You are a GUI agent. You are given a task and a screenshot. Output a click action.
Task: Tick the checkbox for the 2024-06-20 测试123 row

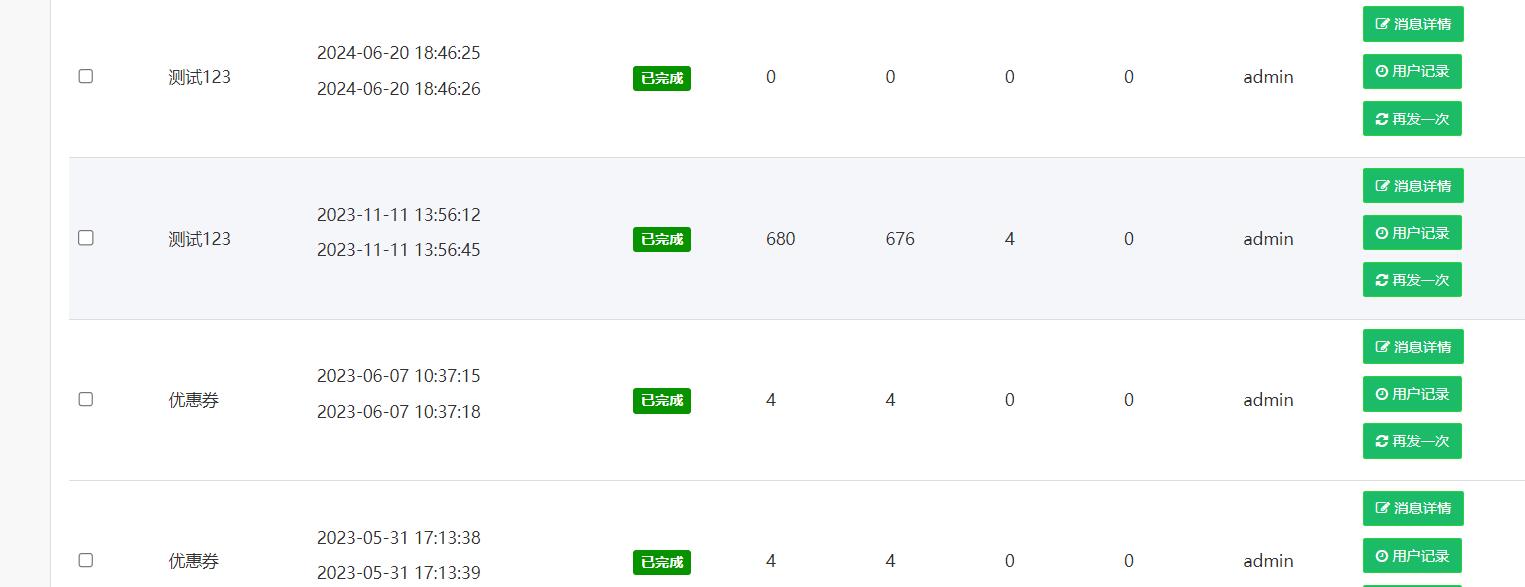coord(86,76)
